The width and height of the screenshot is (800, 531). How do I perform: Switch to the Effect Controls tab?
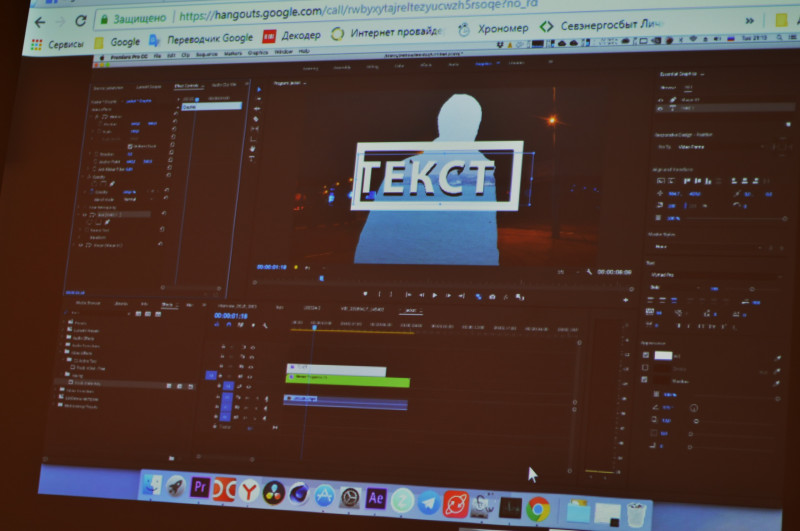coord(187,86)
